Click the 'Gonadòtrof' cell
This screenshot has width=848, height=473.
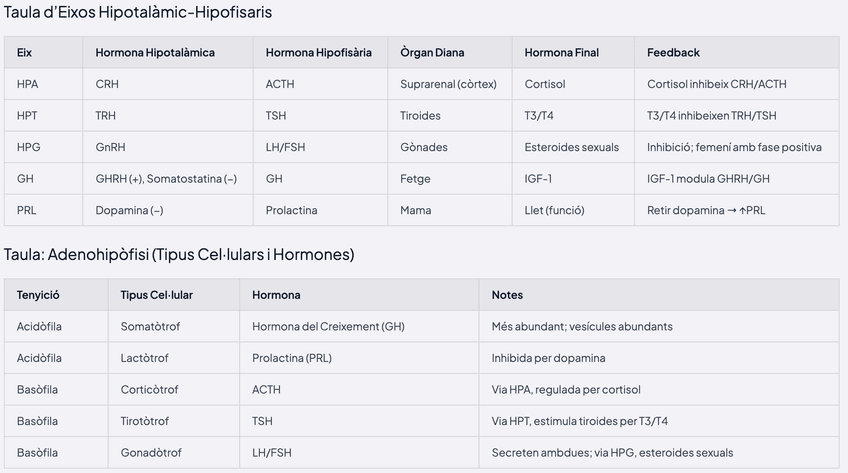(x=150, y=453)
